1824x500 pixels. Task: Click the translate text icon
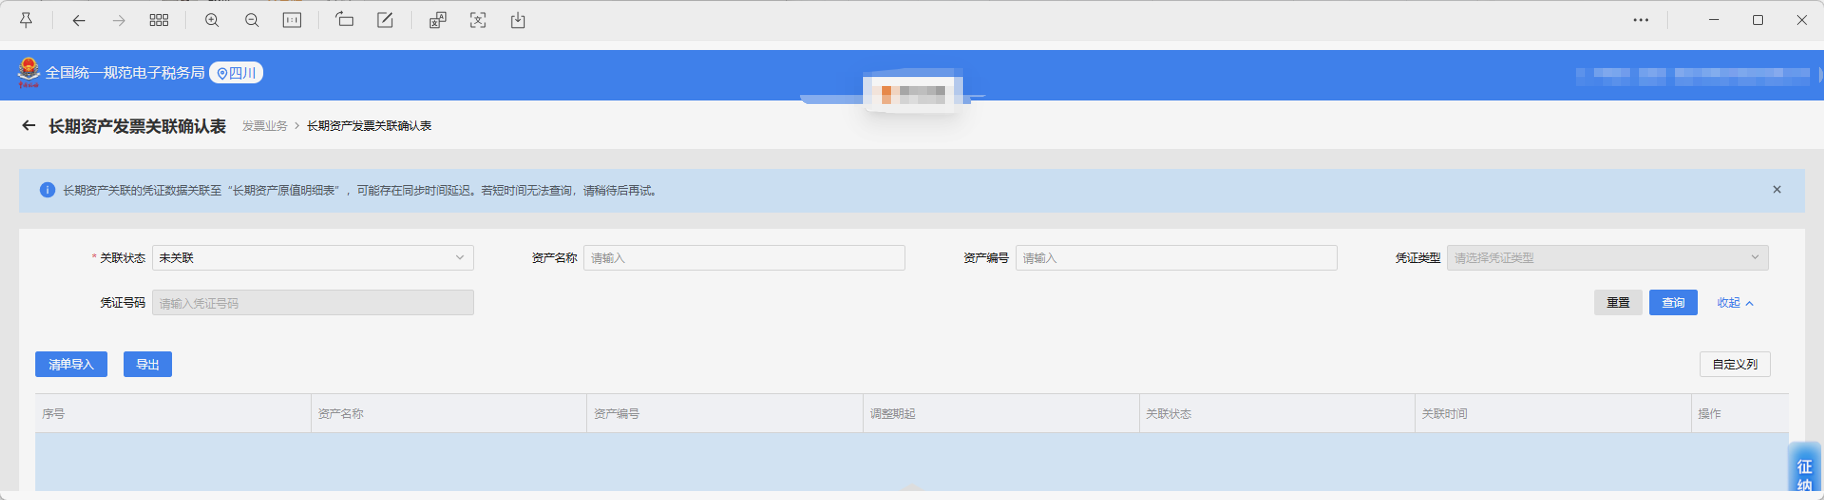point(438,20)
